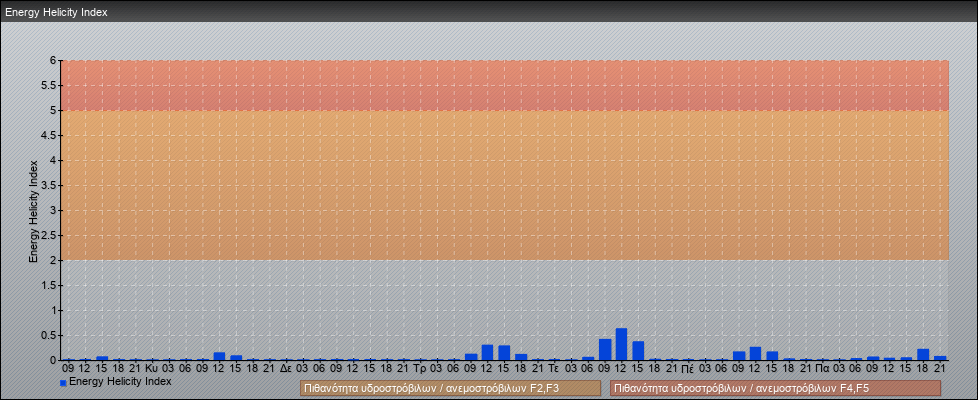
Task: Toggle the Energy Helicity Index legend label
Action: click(120, 381)
